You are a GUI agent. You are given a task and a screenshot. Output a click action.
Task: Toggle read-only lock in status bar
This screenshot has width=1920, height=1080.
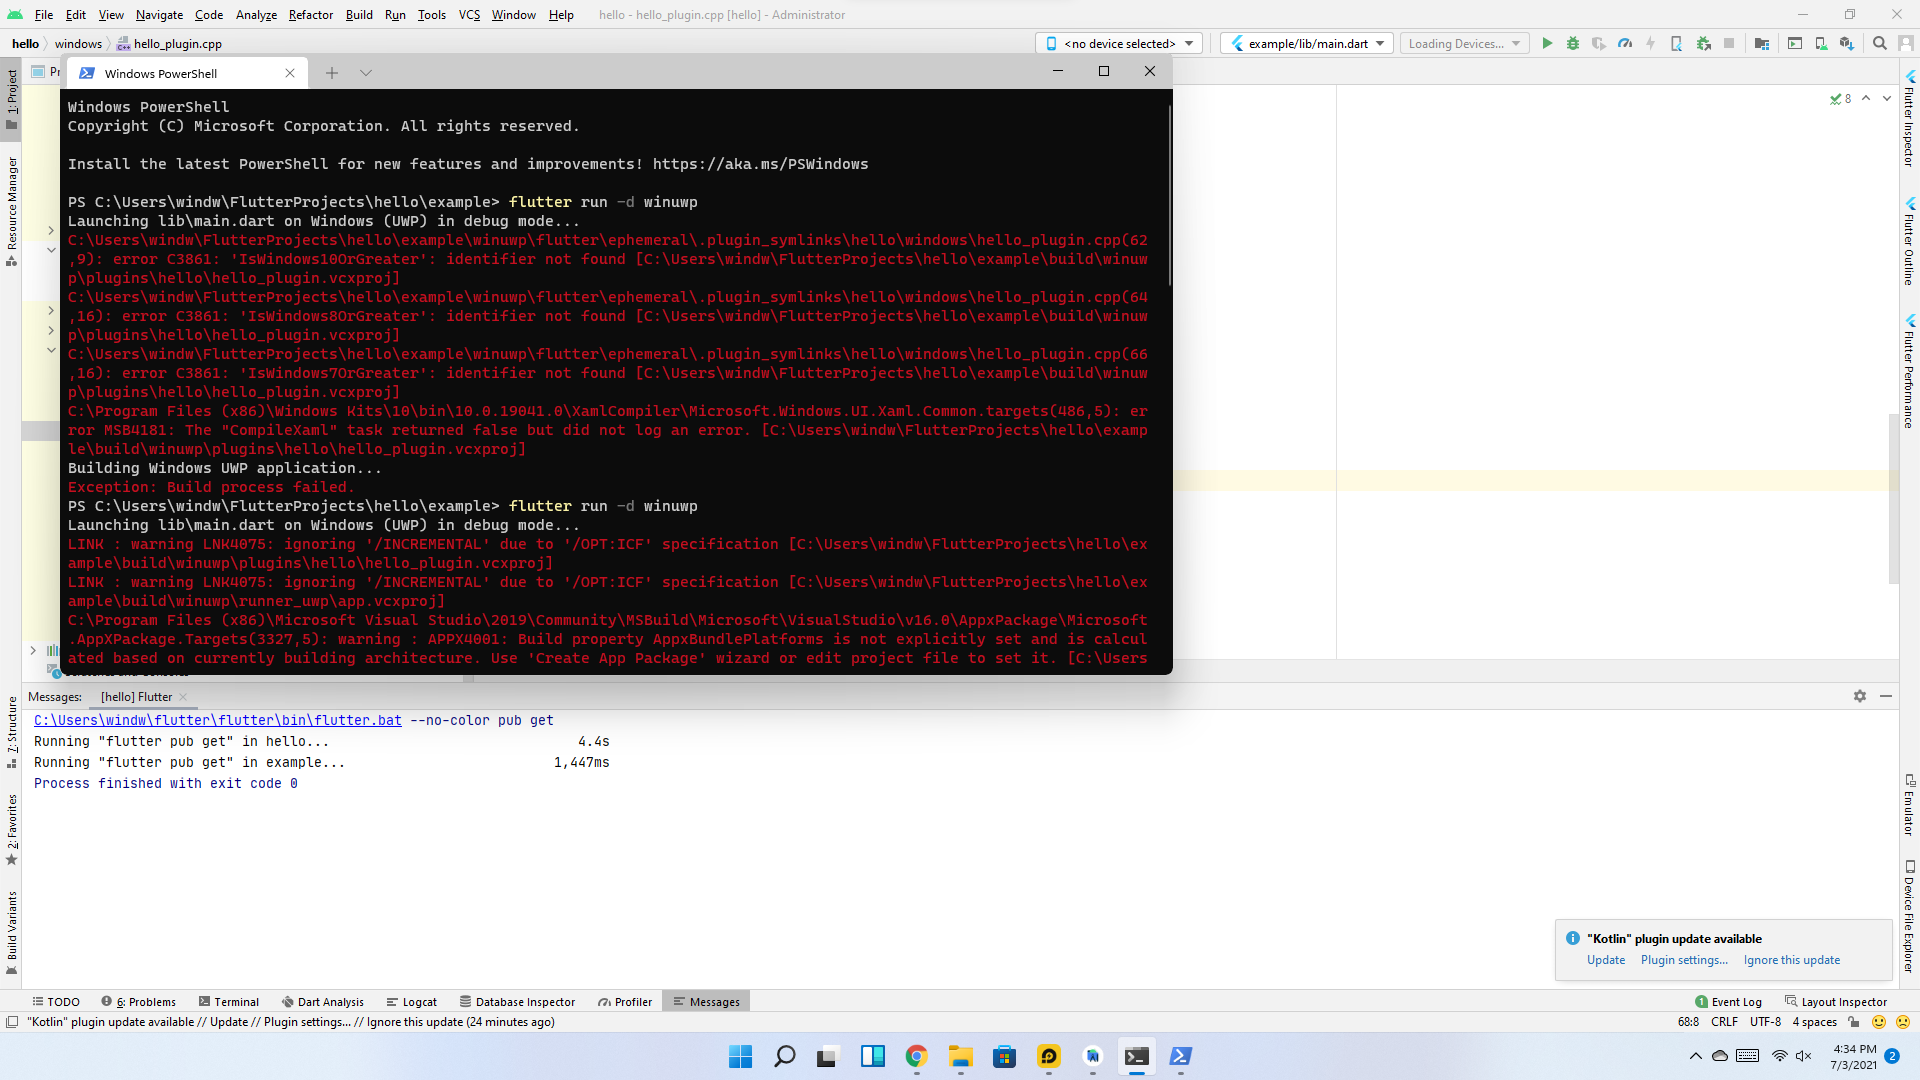[1855, 1022]
